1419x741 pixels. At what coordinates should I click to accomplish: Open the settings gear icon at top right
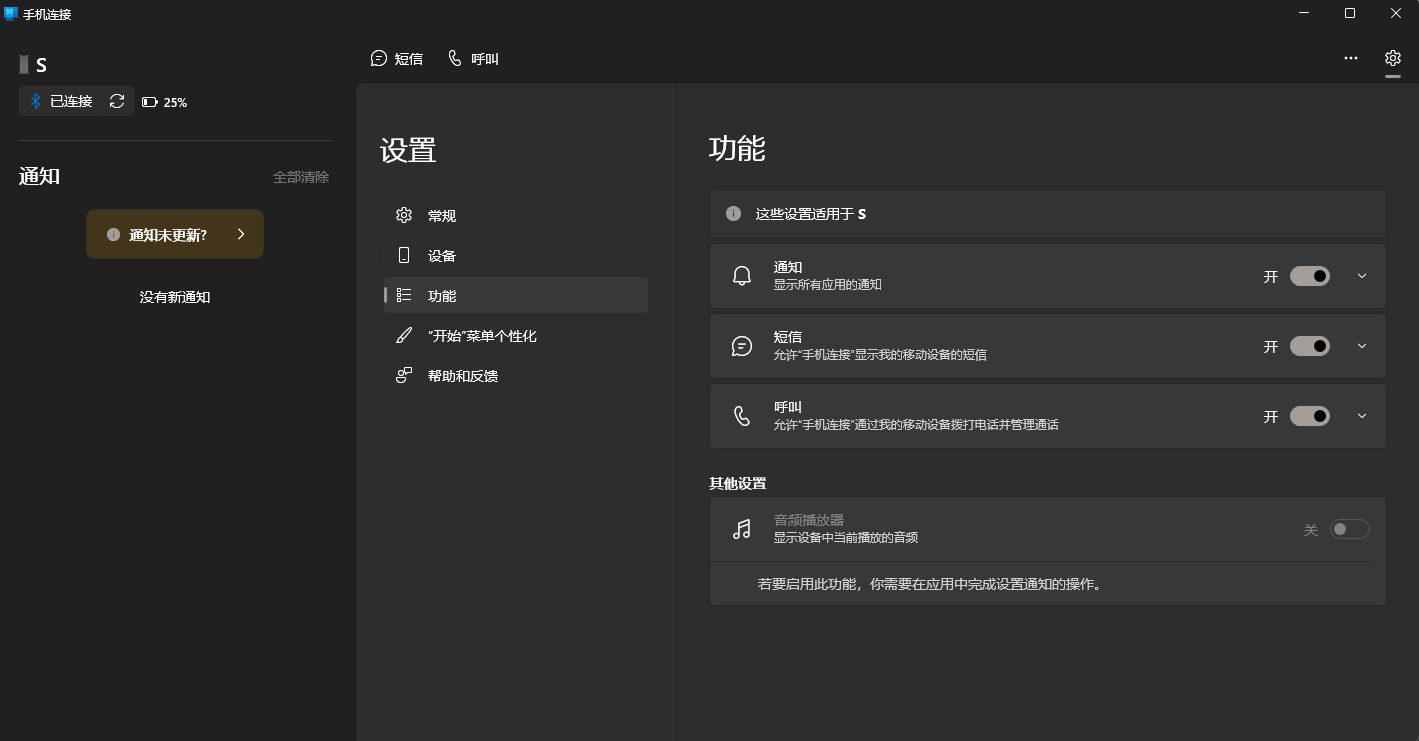(x=1392, y=58)
